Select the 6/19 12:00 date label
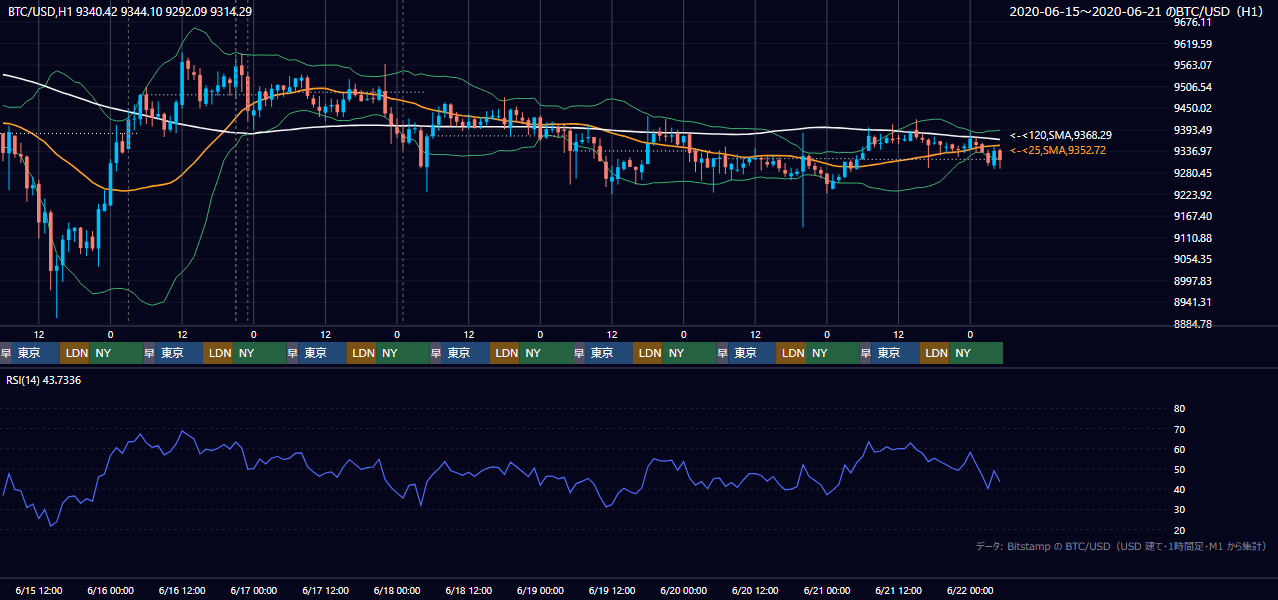The image size is (1278, 600). (611, 590)
